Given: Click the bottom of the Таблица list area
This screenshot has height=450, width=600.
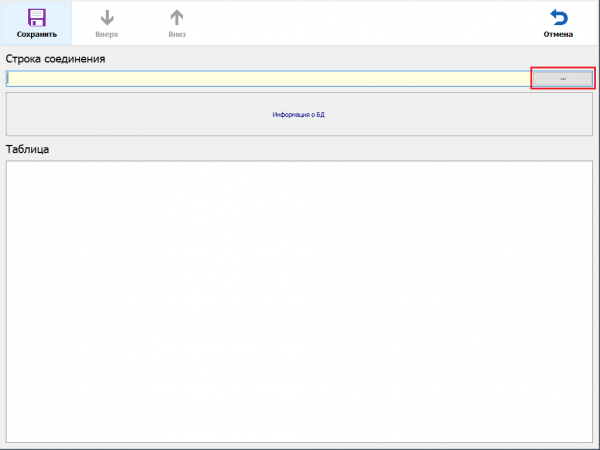Looking at the screenshot, I should pos(299,433).
